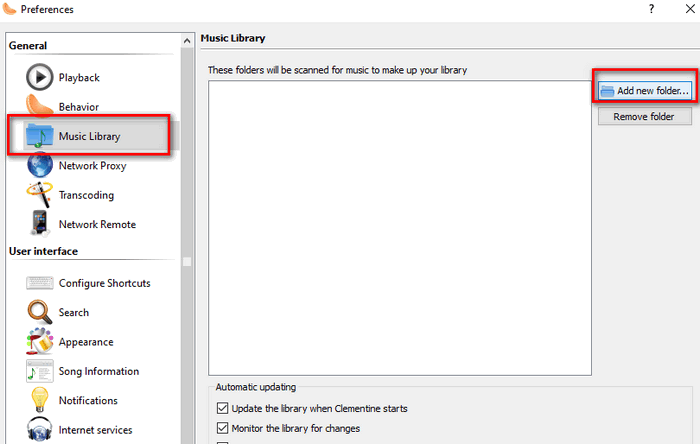700x444 pixels.
Task: Click the help question mark button
Action: [651, 9]
